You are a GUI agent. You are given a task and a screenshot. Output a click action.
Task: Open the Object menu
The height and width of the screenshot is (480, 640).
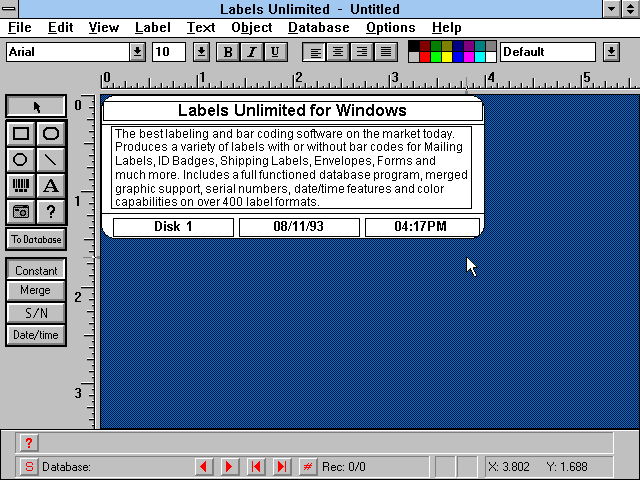click(x=251, y=27)
